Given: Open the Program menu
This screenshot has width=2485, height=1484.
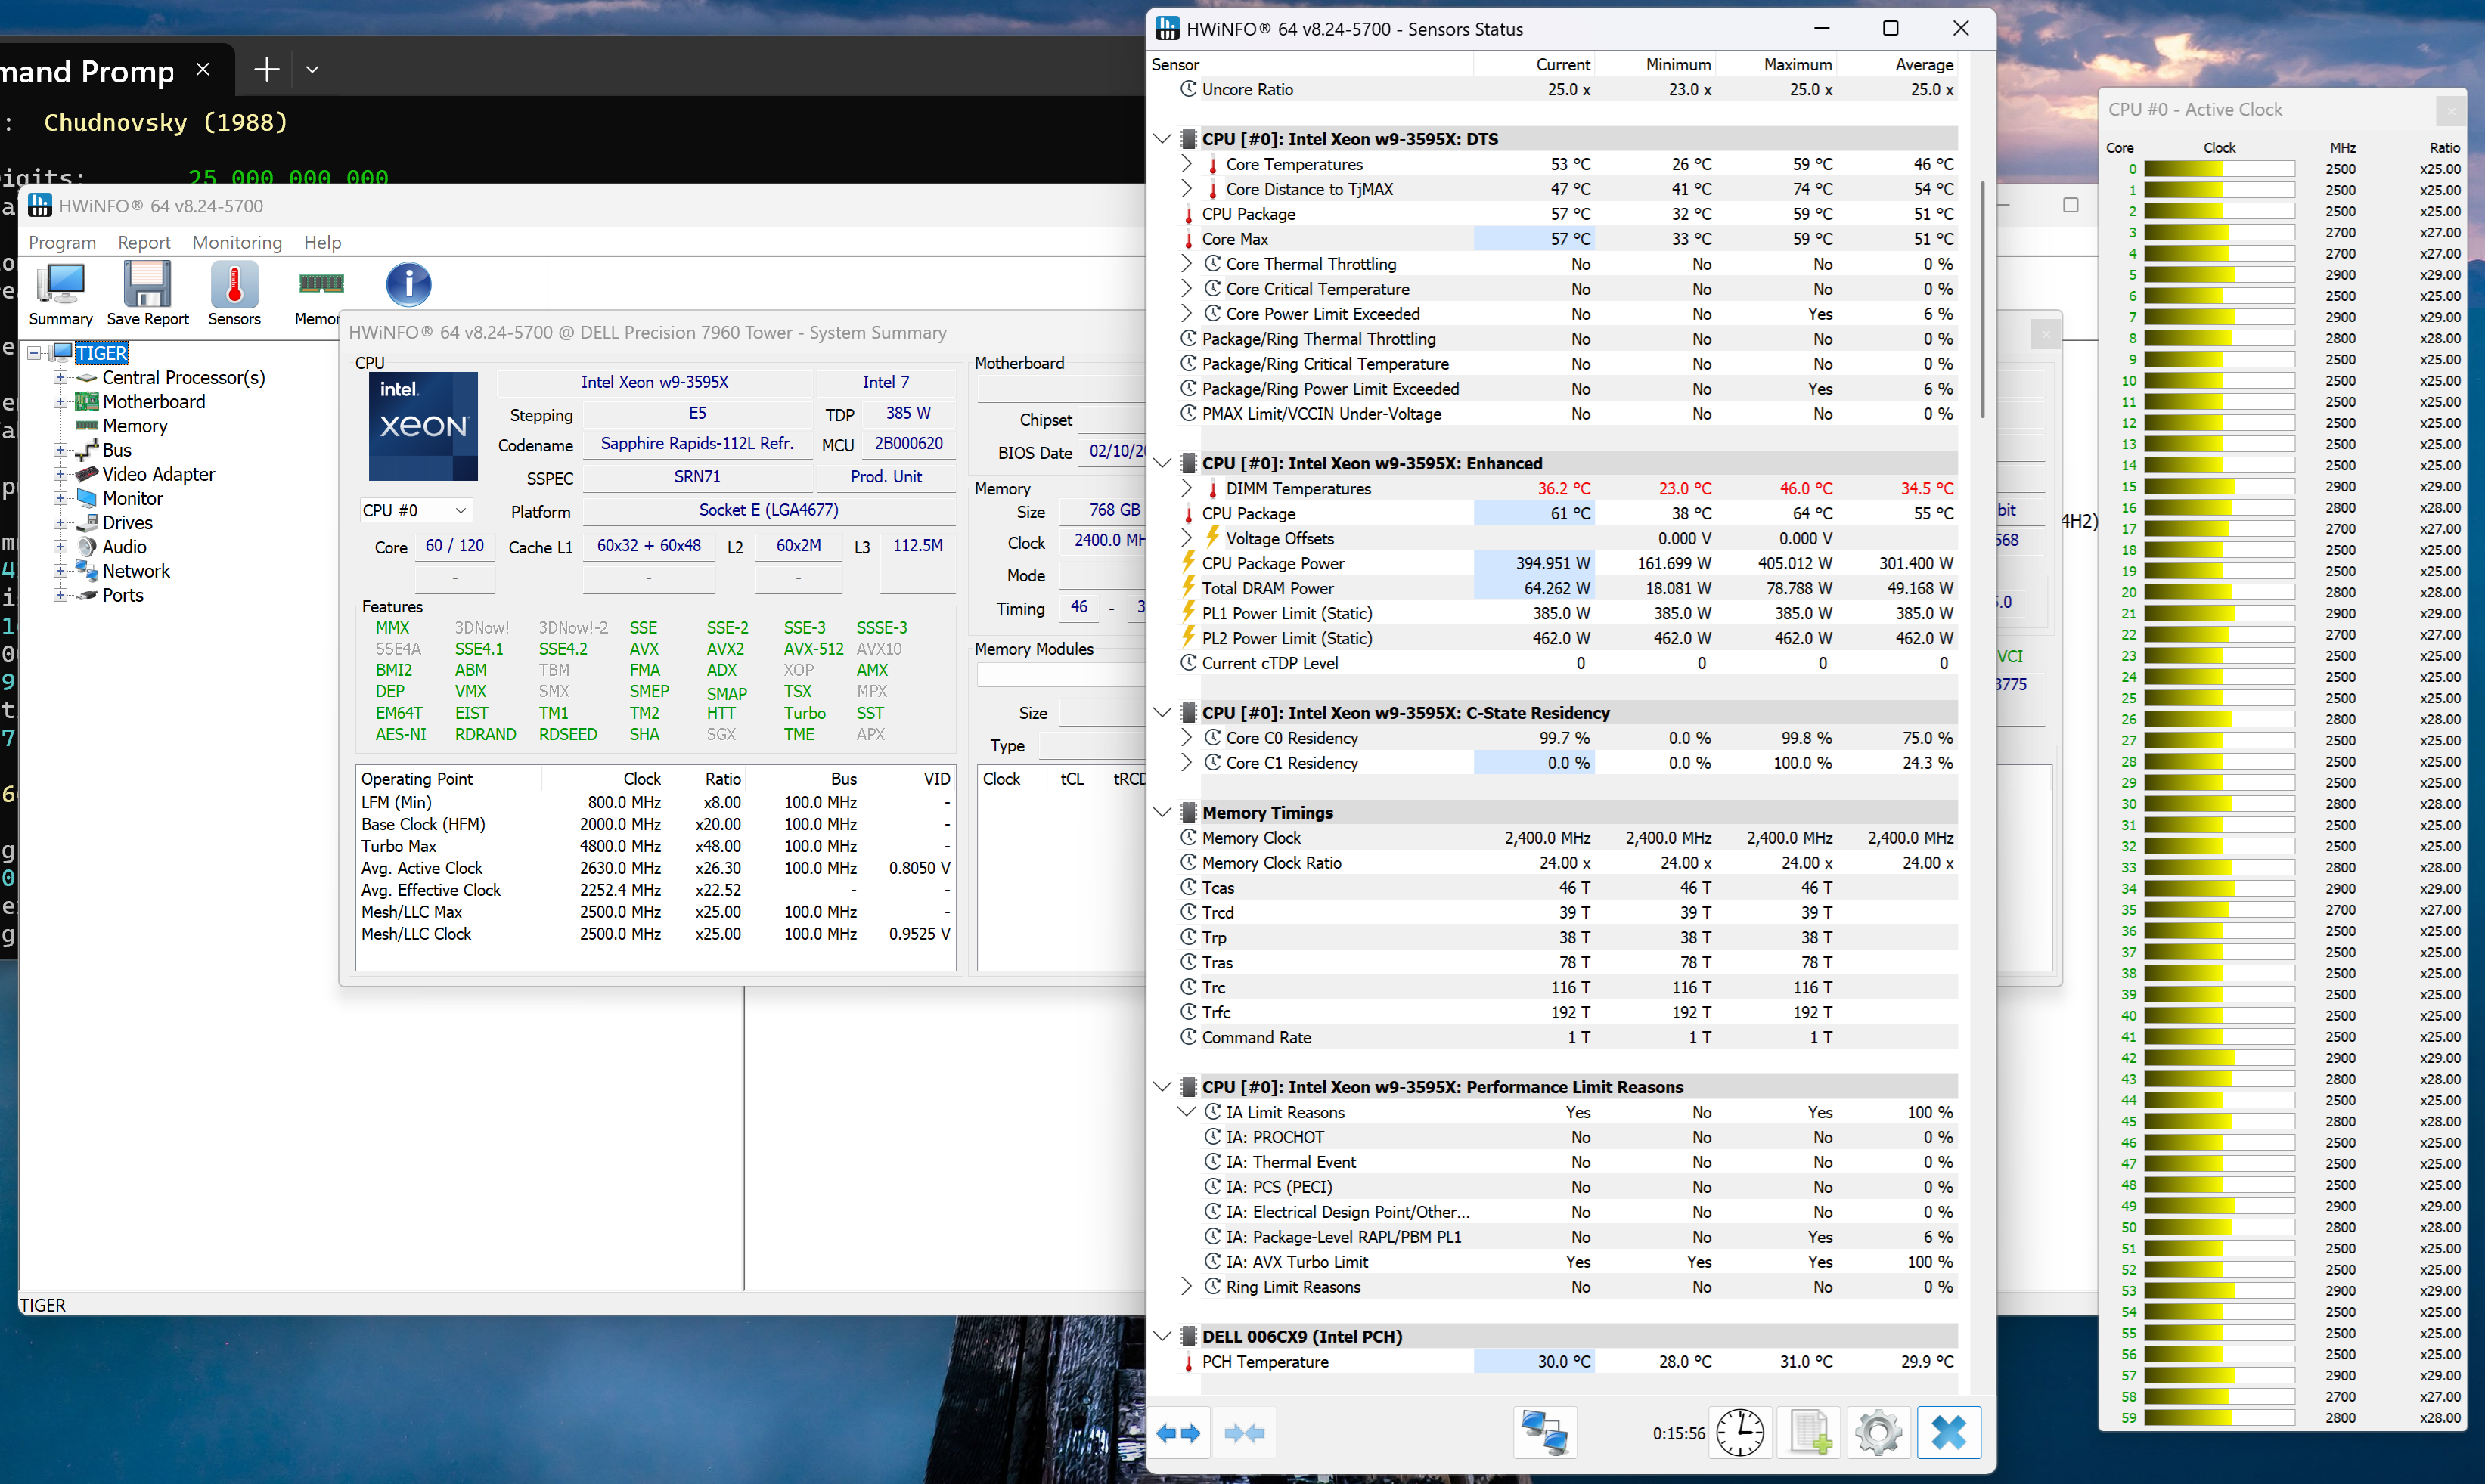Looking at the screenshot, I should tap(62, 242).
